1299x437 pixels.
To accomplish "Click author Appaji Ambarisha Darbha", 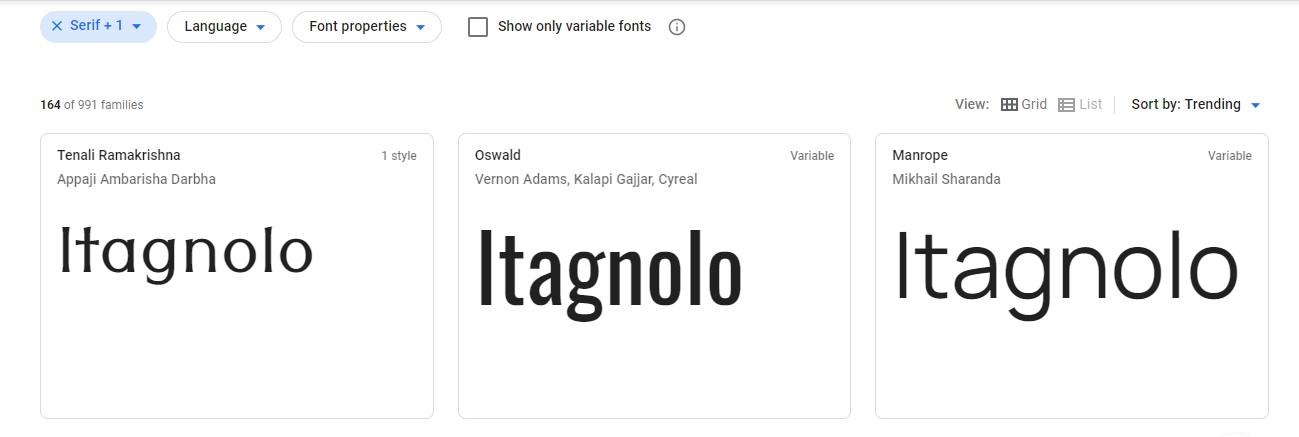I will point(137,179).
